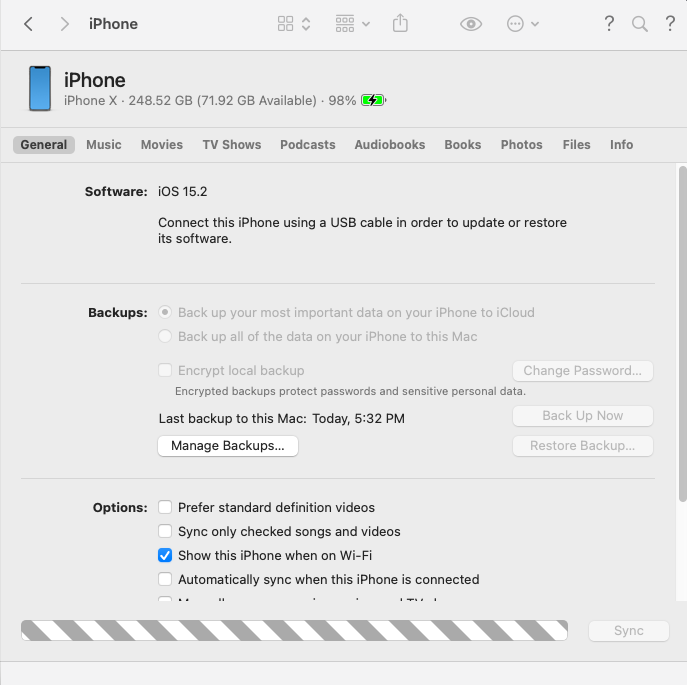The width and height of the screenshot is (687, 685).
Task: Click the striped sync progress bar
Action: (294, 630)
